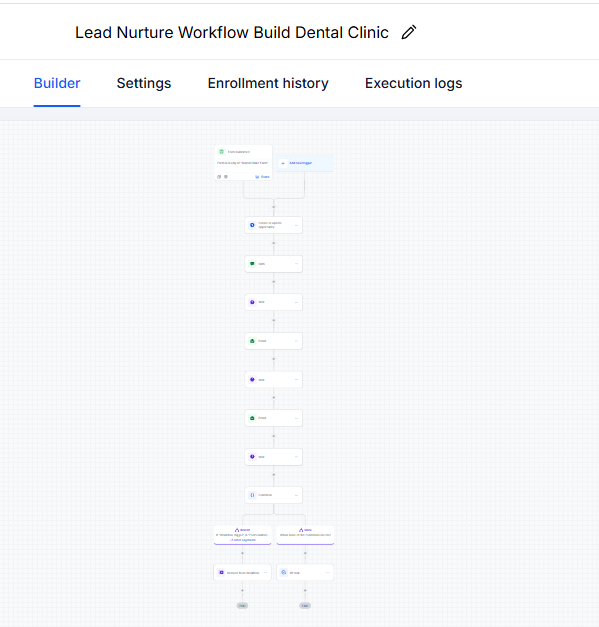Select clock icon of Wait between the Emails
The width and height of the screenshot is (599, 627).
[x=252, y=379]
